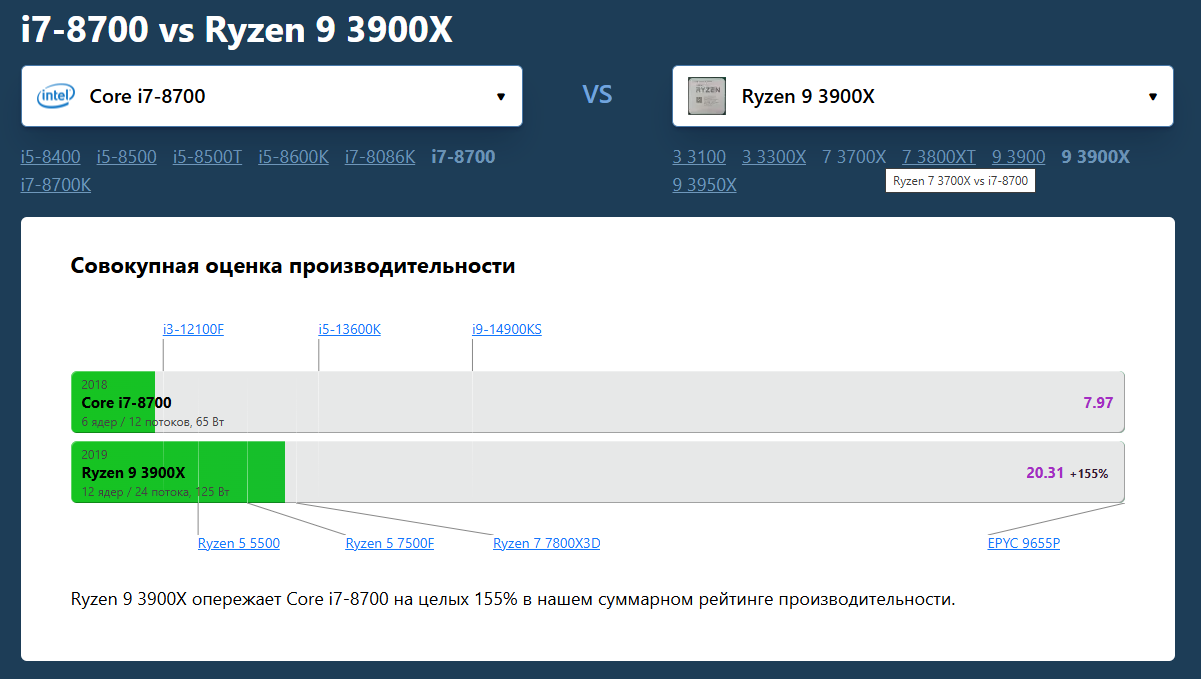Click the 'Совокупная оценка производительности' heading

point(293,266)
